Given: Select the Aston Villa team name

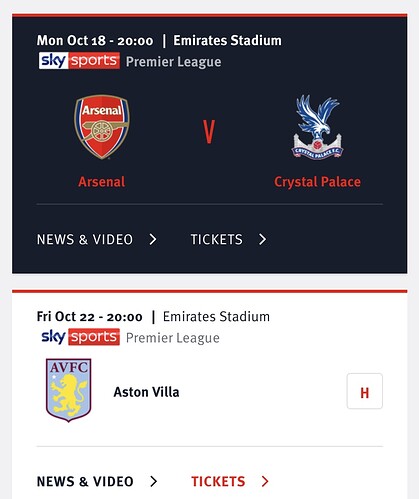Looking at the screenshot, I should (146, 392).
